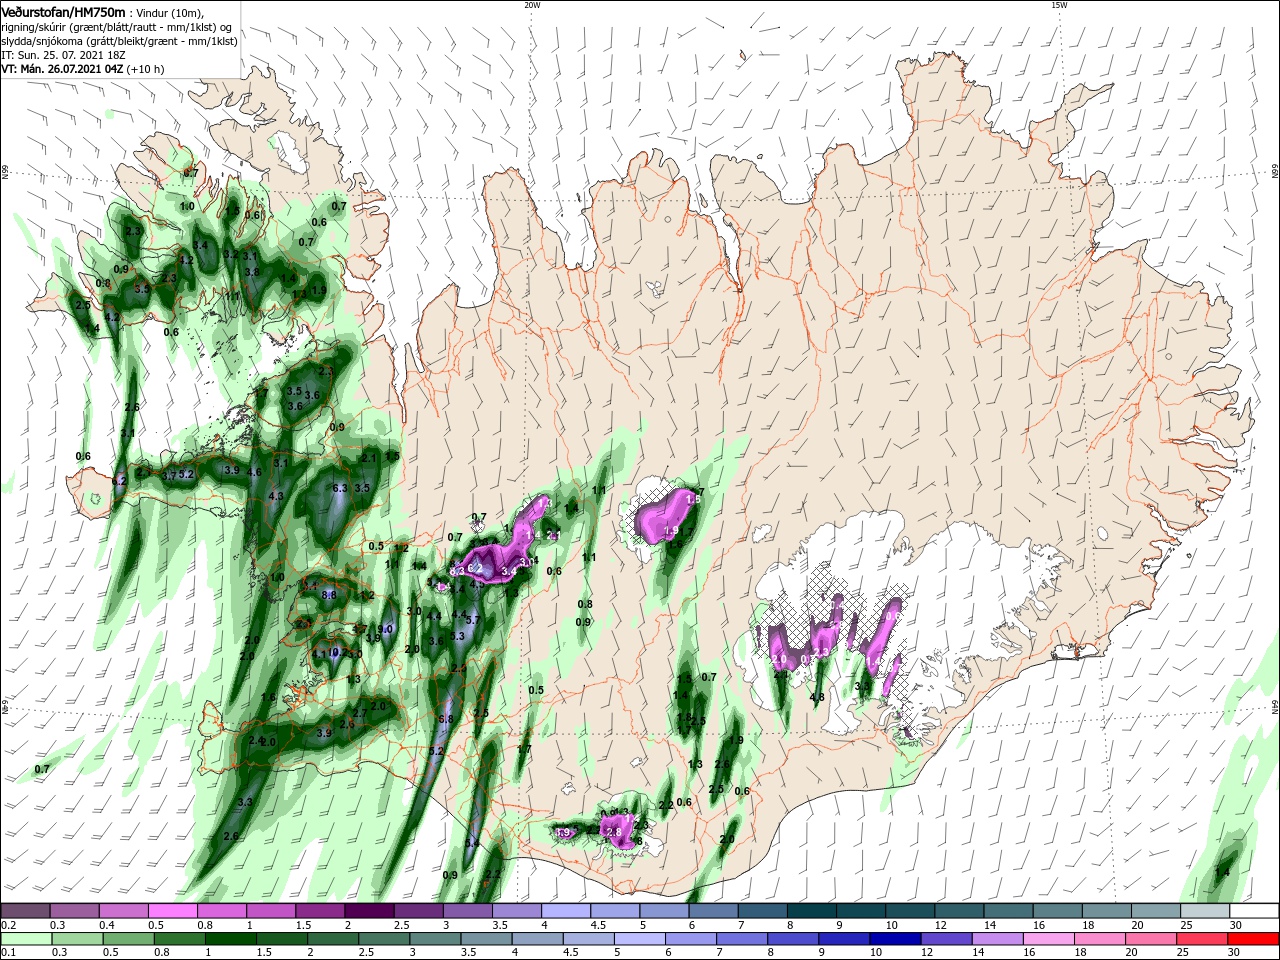Click the 15W longitude label
The height and width of the screenshot is (960, 1280).
pos(1059,5)
